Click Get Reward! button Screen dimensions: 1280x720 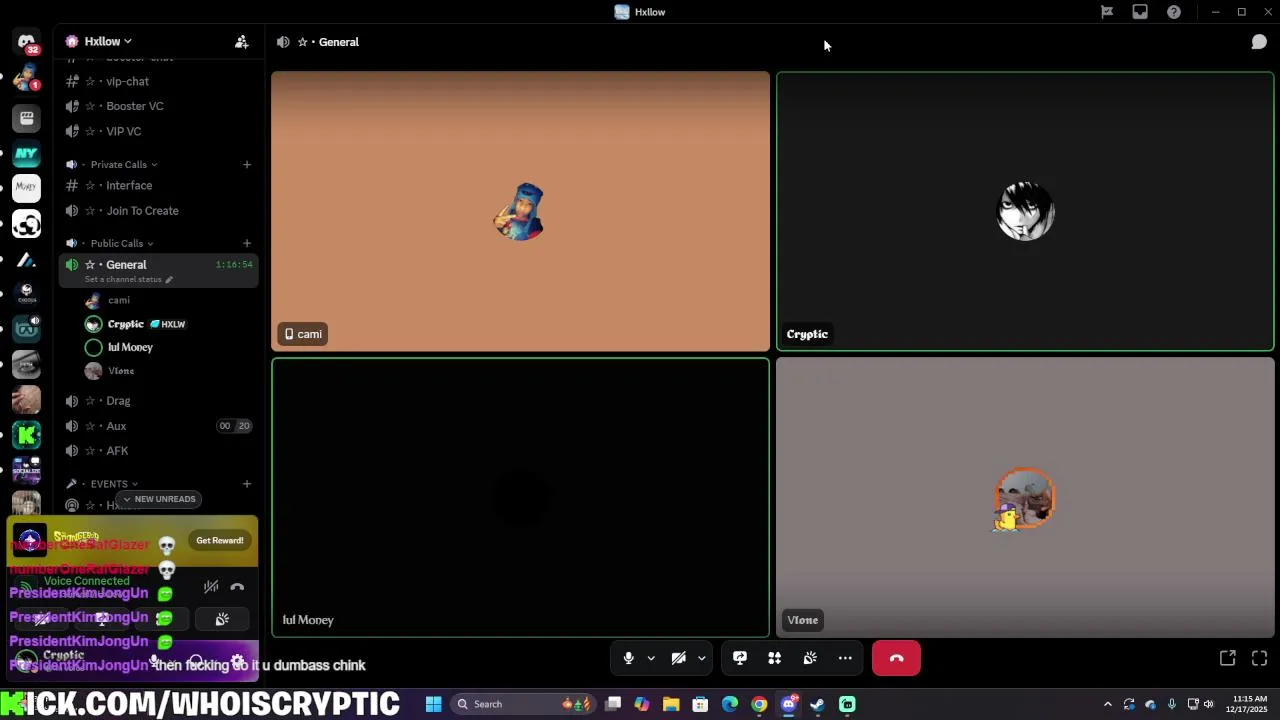(220, 540)
